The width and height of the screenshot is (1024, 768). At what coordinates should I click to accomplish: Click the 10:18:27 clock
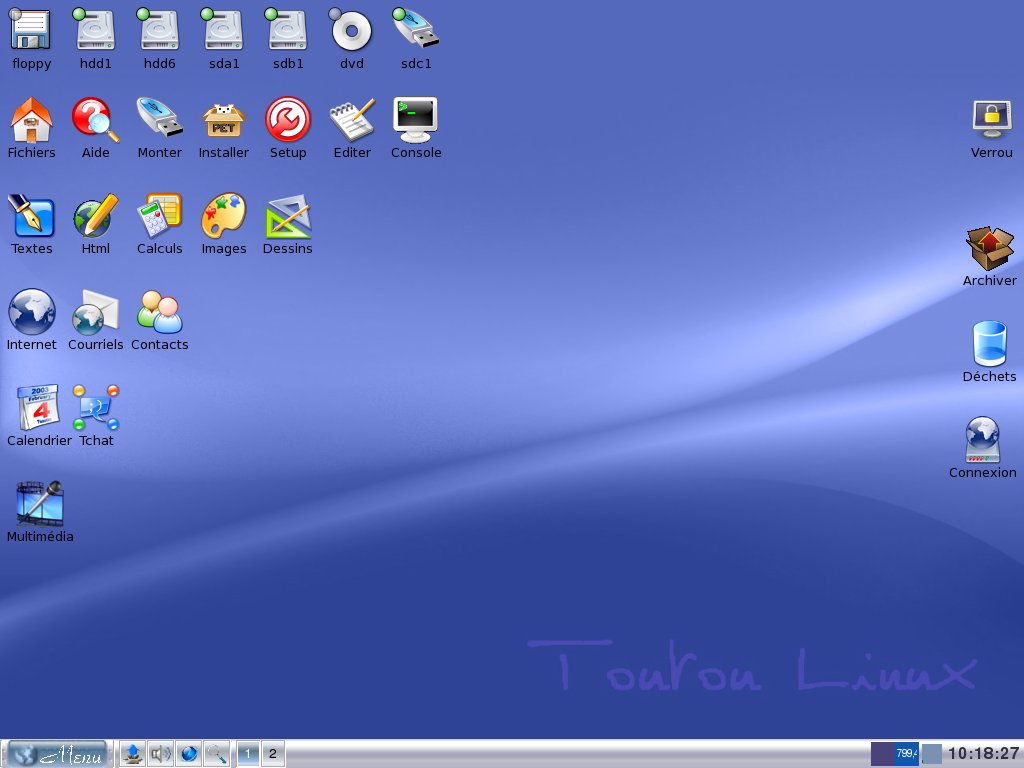click(x=983, y=754)
